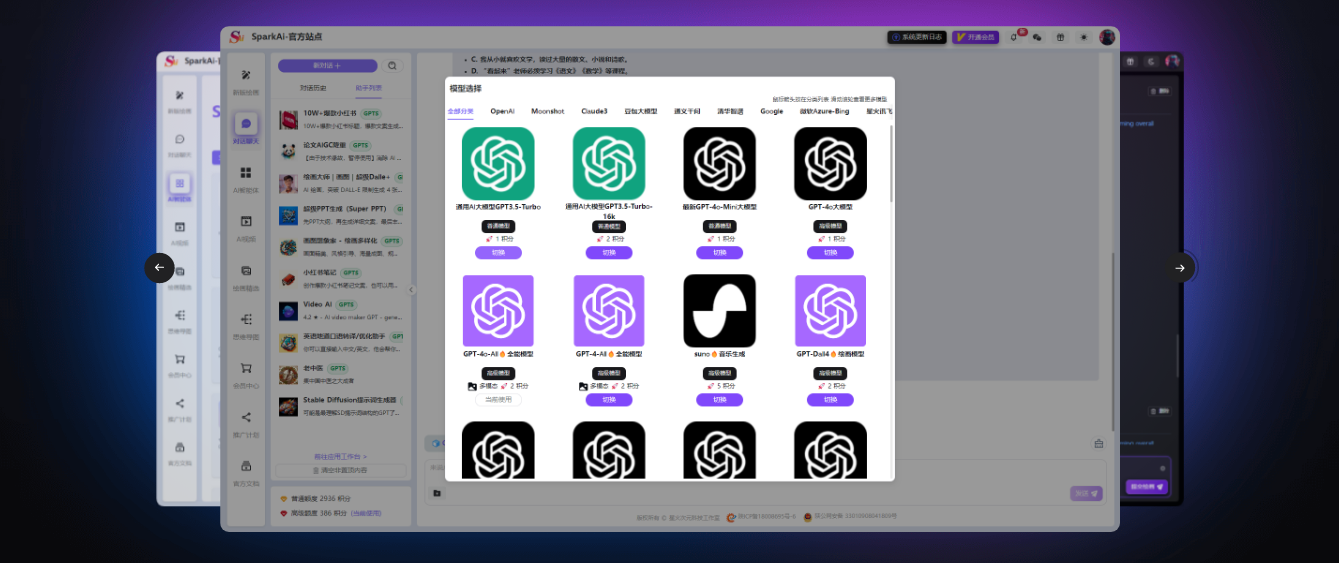The image size is (1339, 563).
Task: Open the notification bell icon with badge
Action: click(1015, 37)
